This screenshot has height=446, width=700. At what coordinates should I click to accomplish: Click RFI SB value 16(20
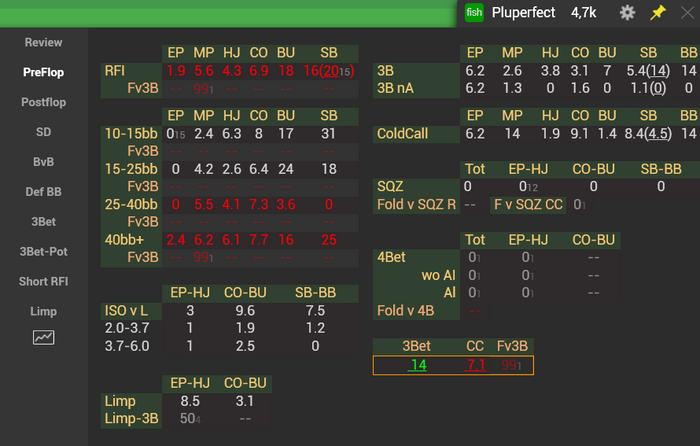point(329,71)
